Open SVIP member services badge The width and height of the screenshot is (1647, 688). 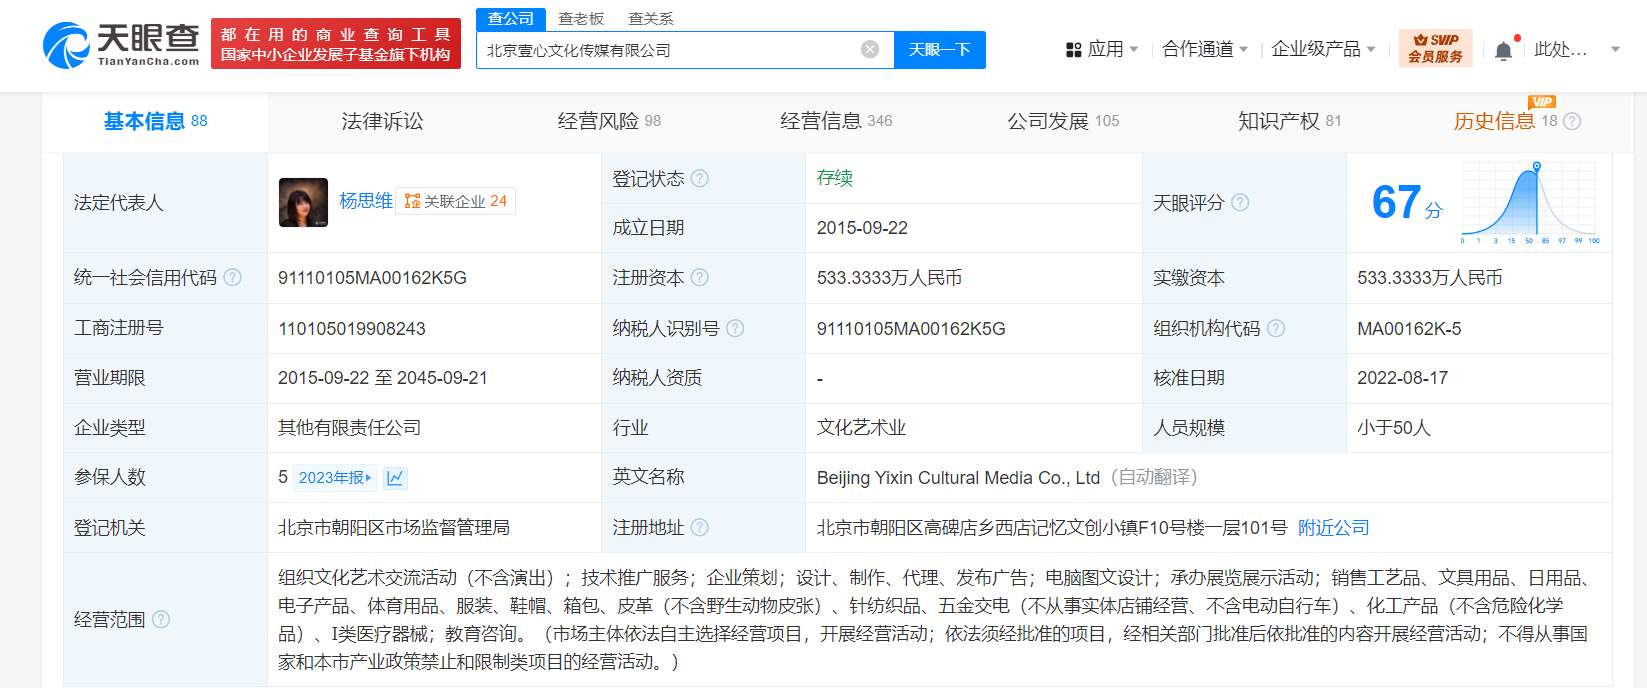click(x=1435, y=48)
